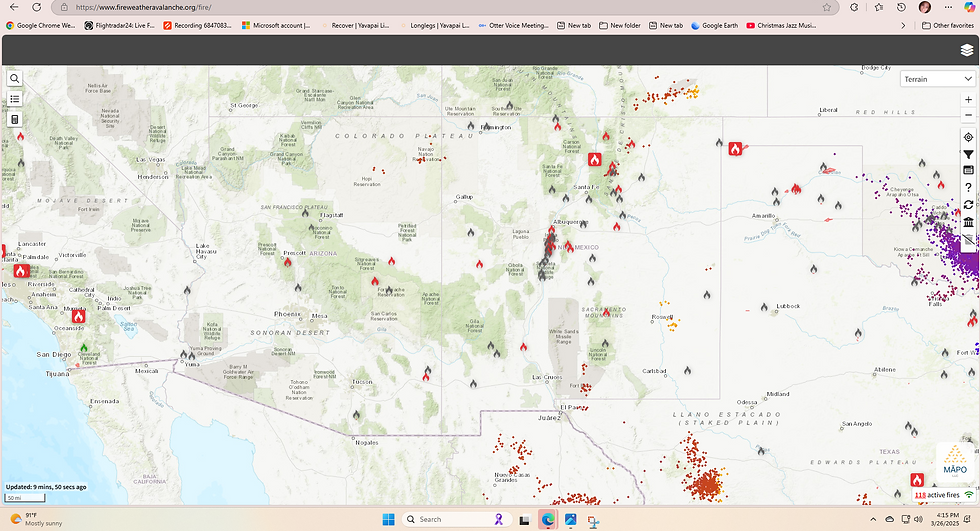This screenshot has width=980, height=531.
Task: Open the Longlegs | Yavapai L... bookmark
Action: point(434,26)
